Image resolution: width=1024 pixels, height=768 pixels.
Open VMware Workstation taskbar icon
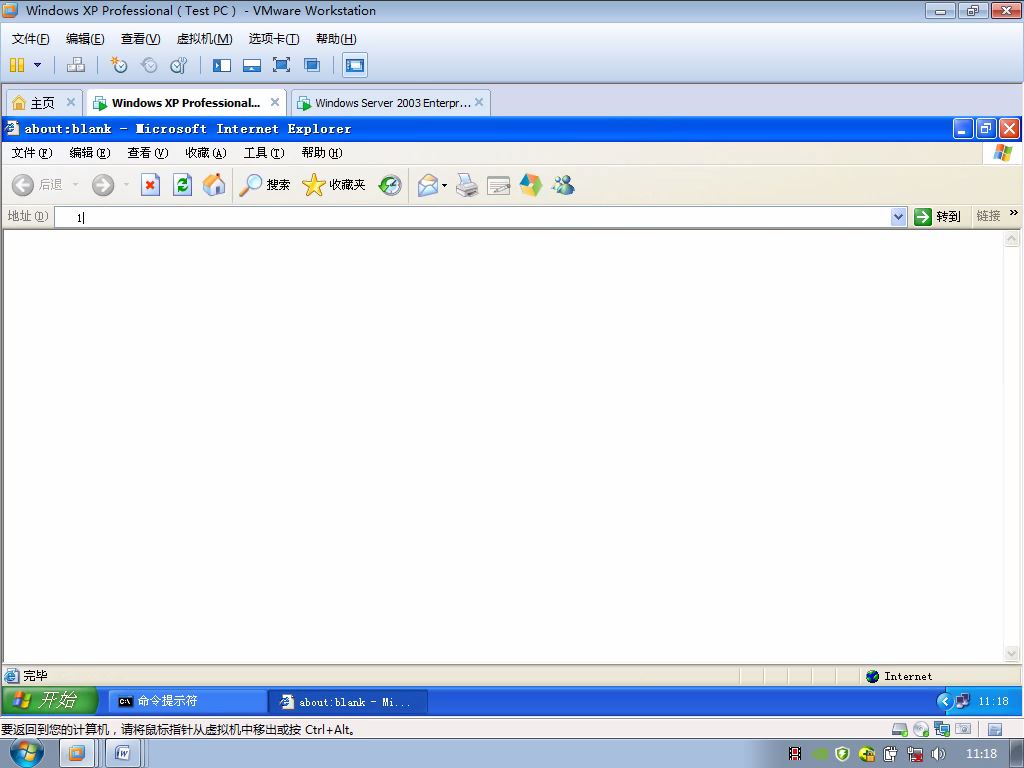click(x=76, y=754)
